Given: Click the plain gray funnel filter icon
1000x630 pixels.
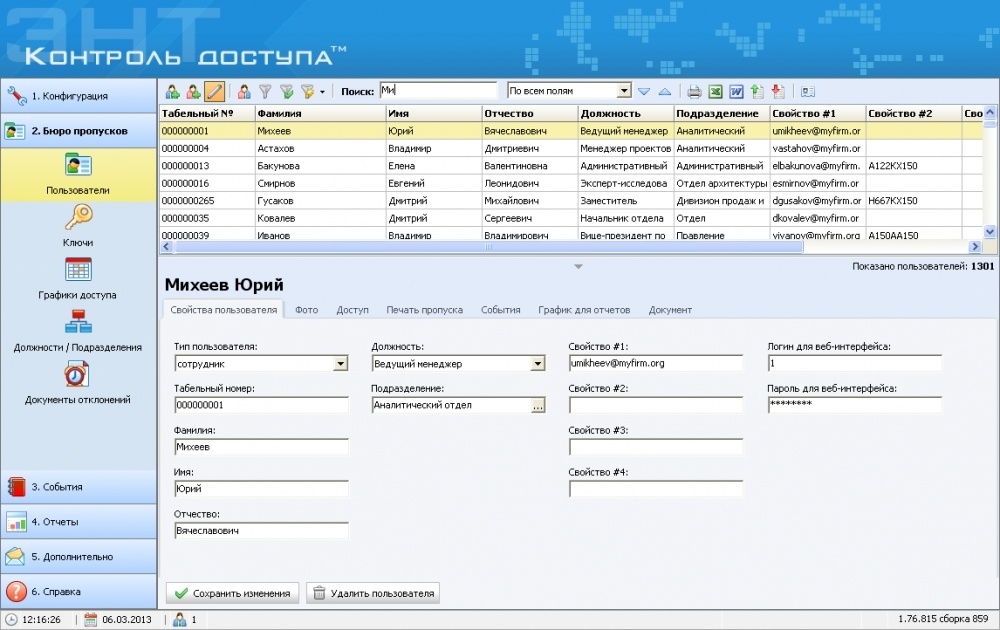Looking at the screenshot, I should tap(265, 92).
